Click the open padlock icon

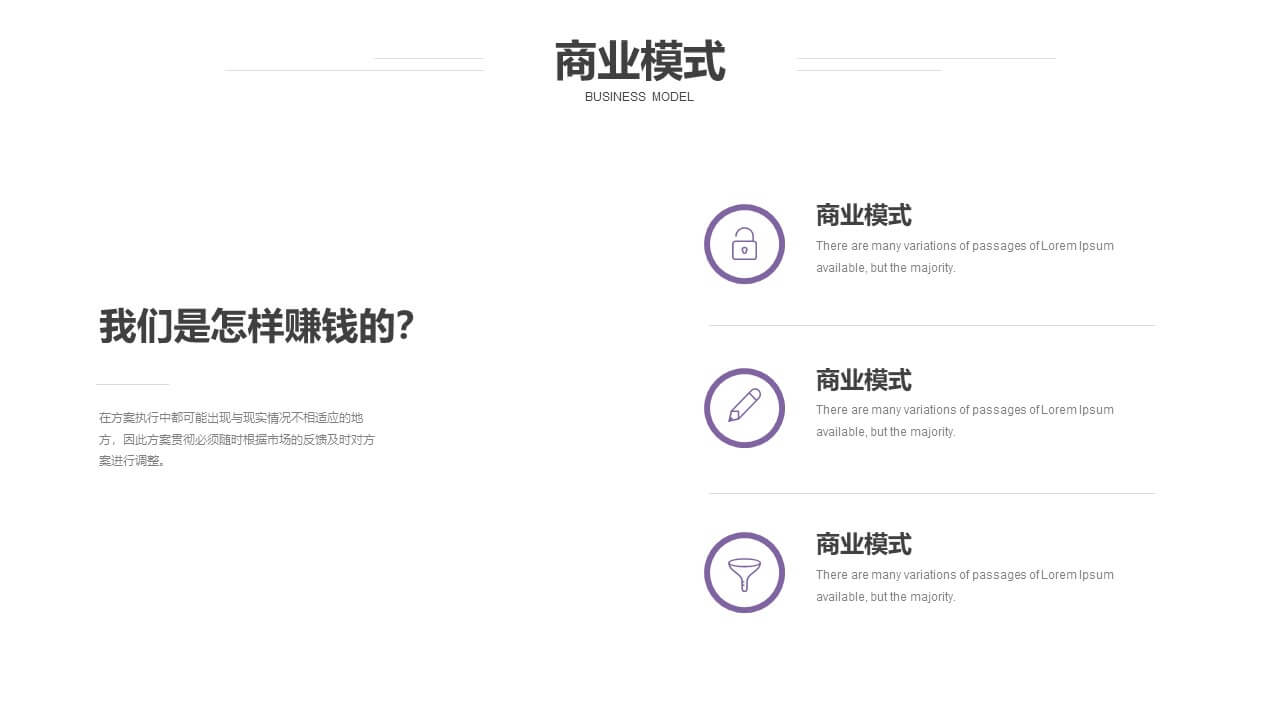pos(744,244)
